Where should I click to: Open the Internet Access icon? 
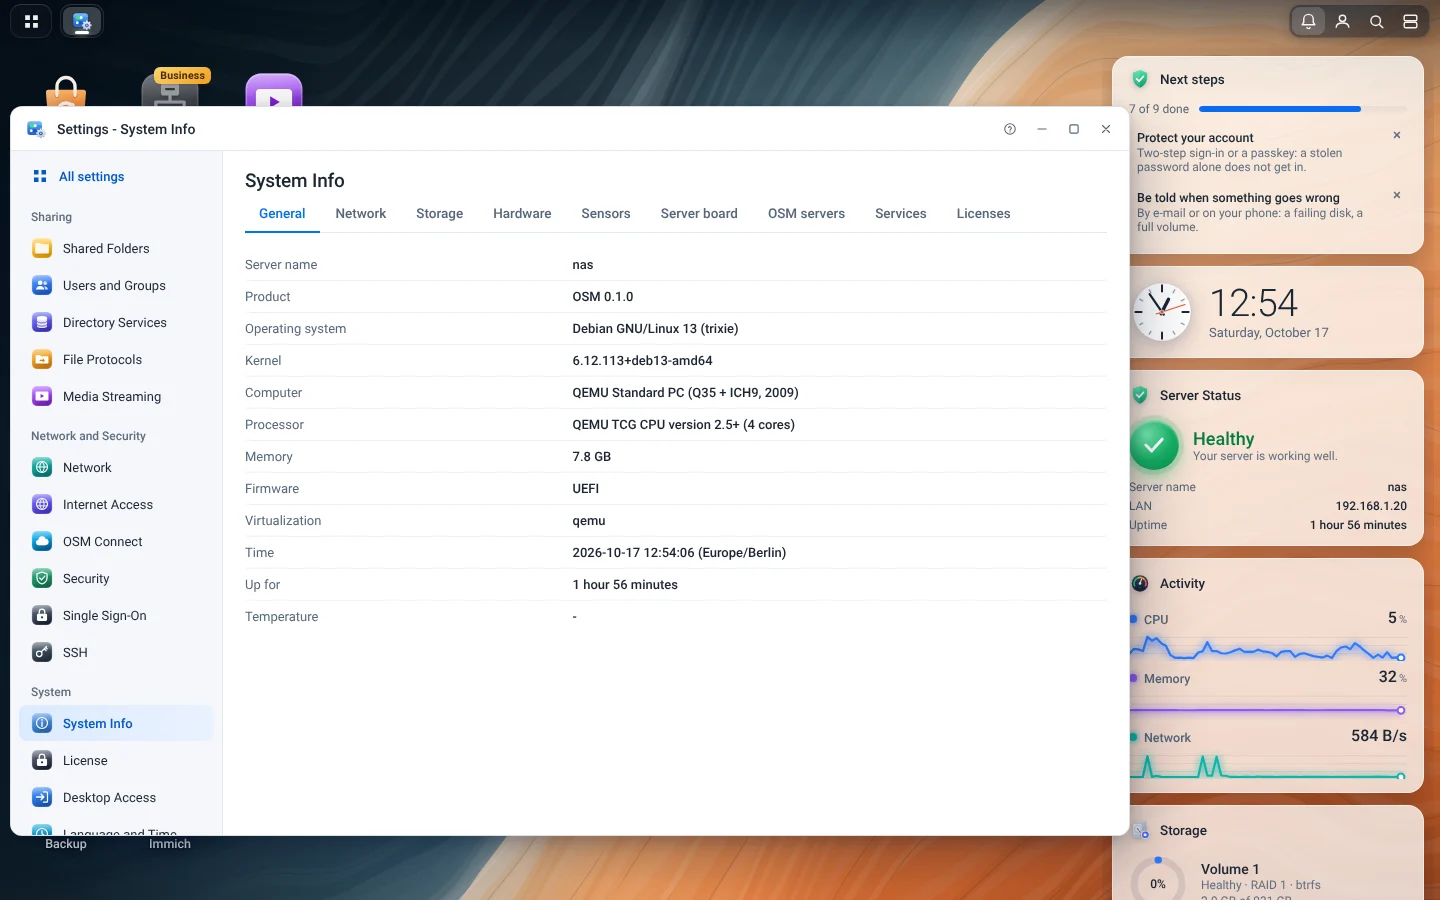click(x=42, y=504)
